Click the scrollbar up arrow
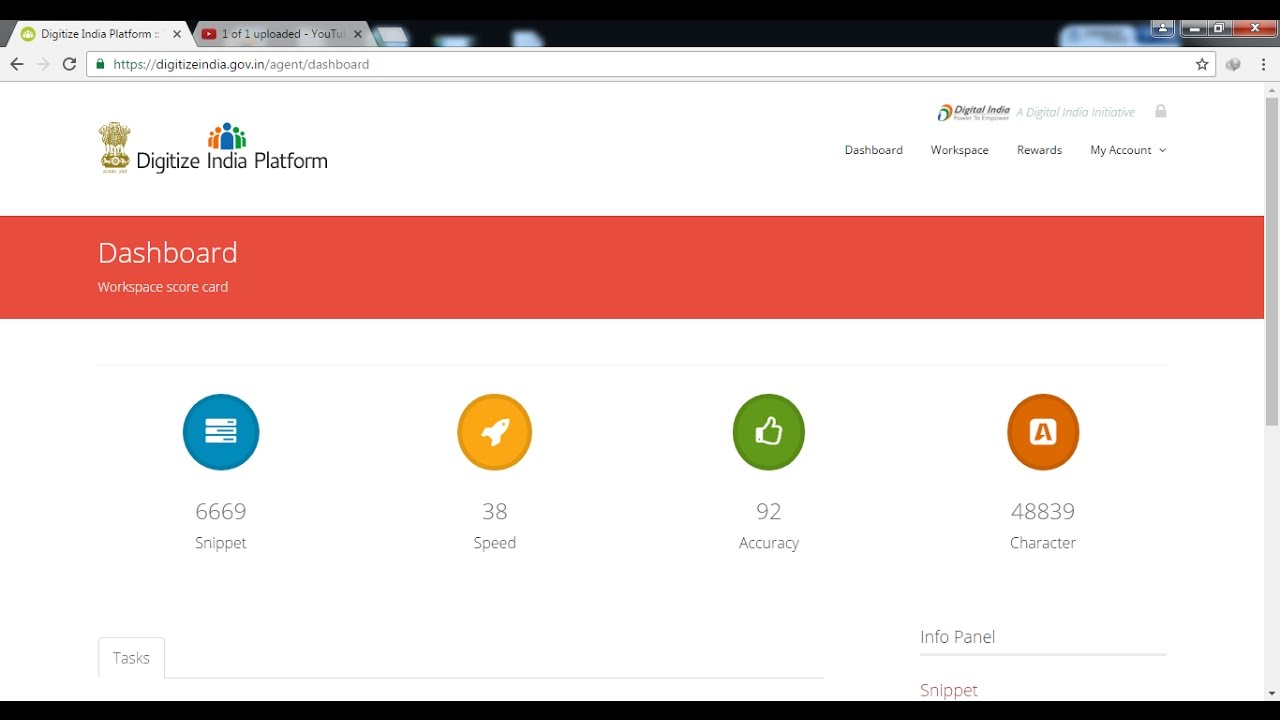Screen dimensions: 1280x720 1272,90
